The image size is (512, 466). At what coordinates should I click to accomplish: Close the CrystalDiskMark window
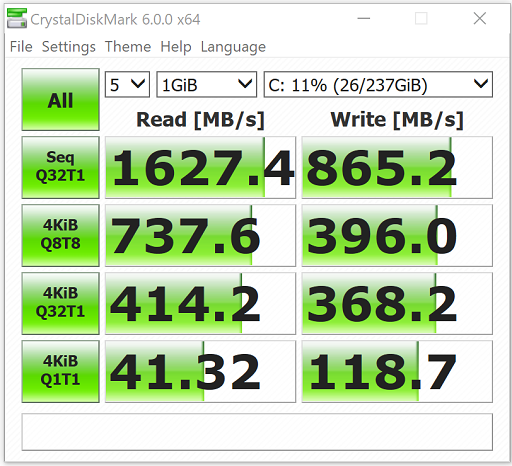(480, 19)
